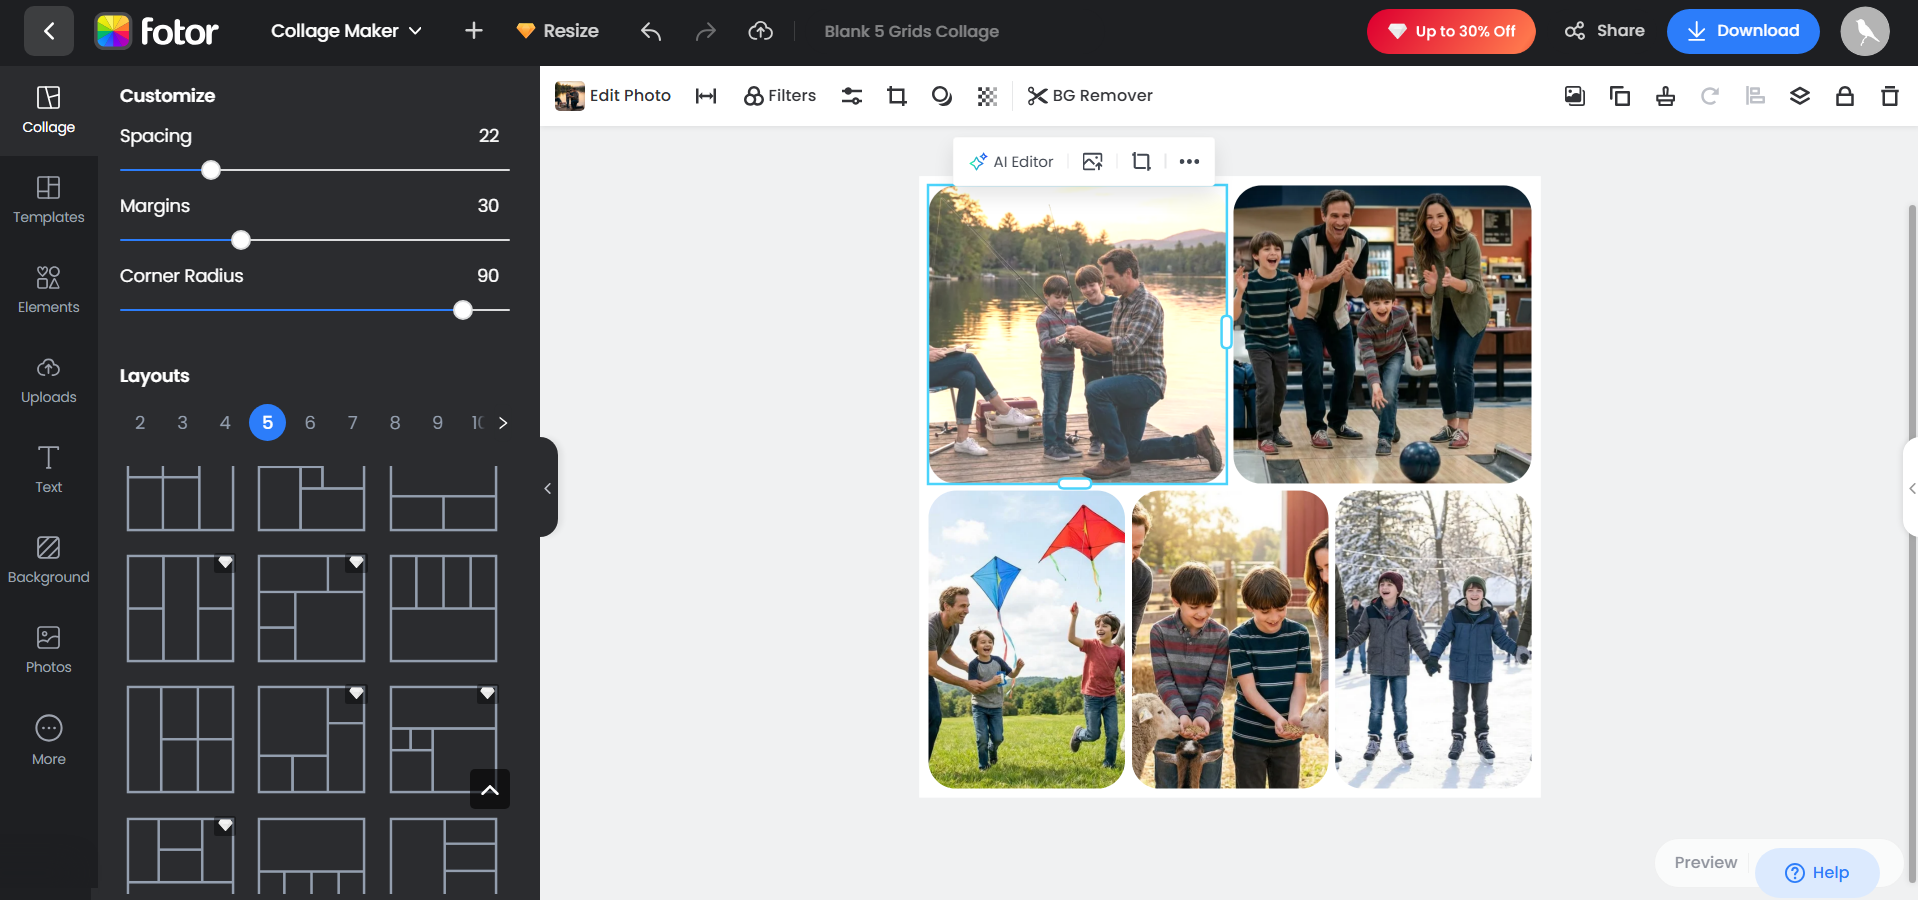1918x900 pixels.
Task: Select the kite-flying photo thumbnail
Action: [1025, 640]
